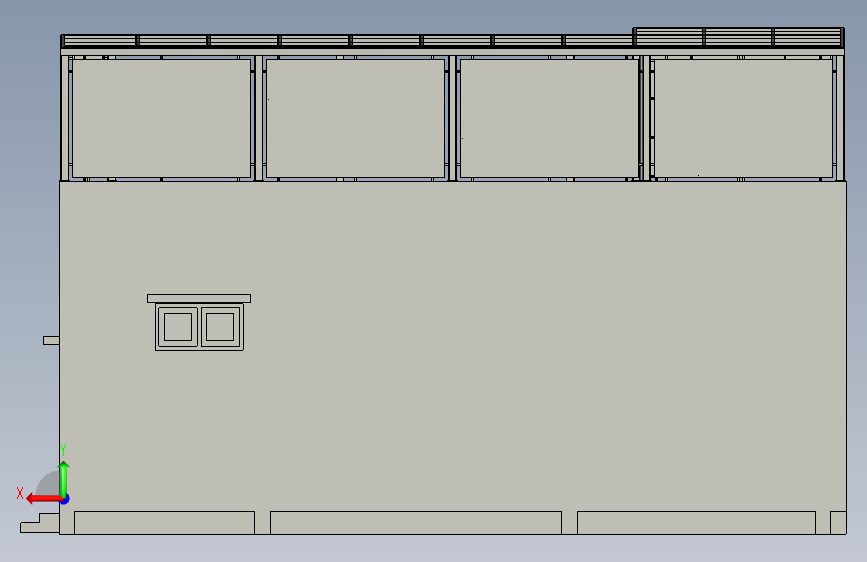Click the green Y axis label
Viewport: 867px width, 562px height.
pyautogui.click(x=63, y=450)
